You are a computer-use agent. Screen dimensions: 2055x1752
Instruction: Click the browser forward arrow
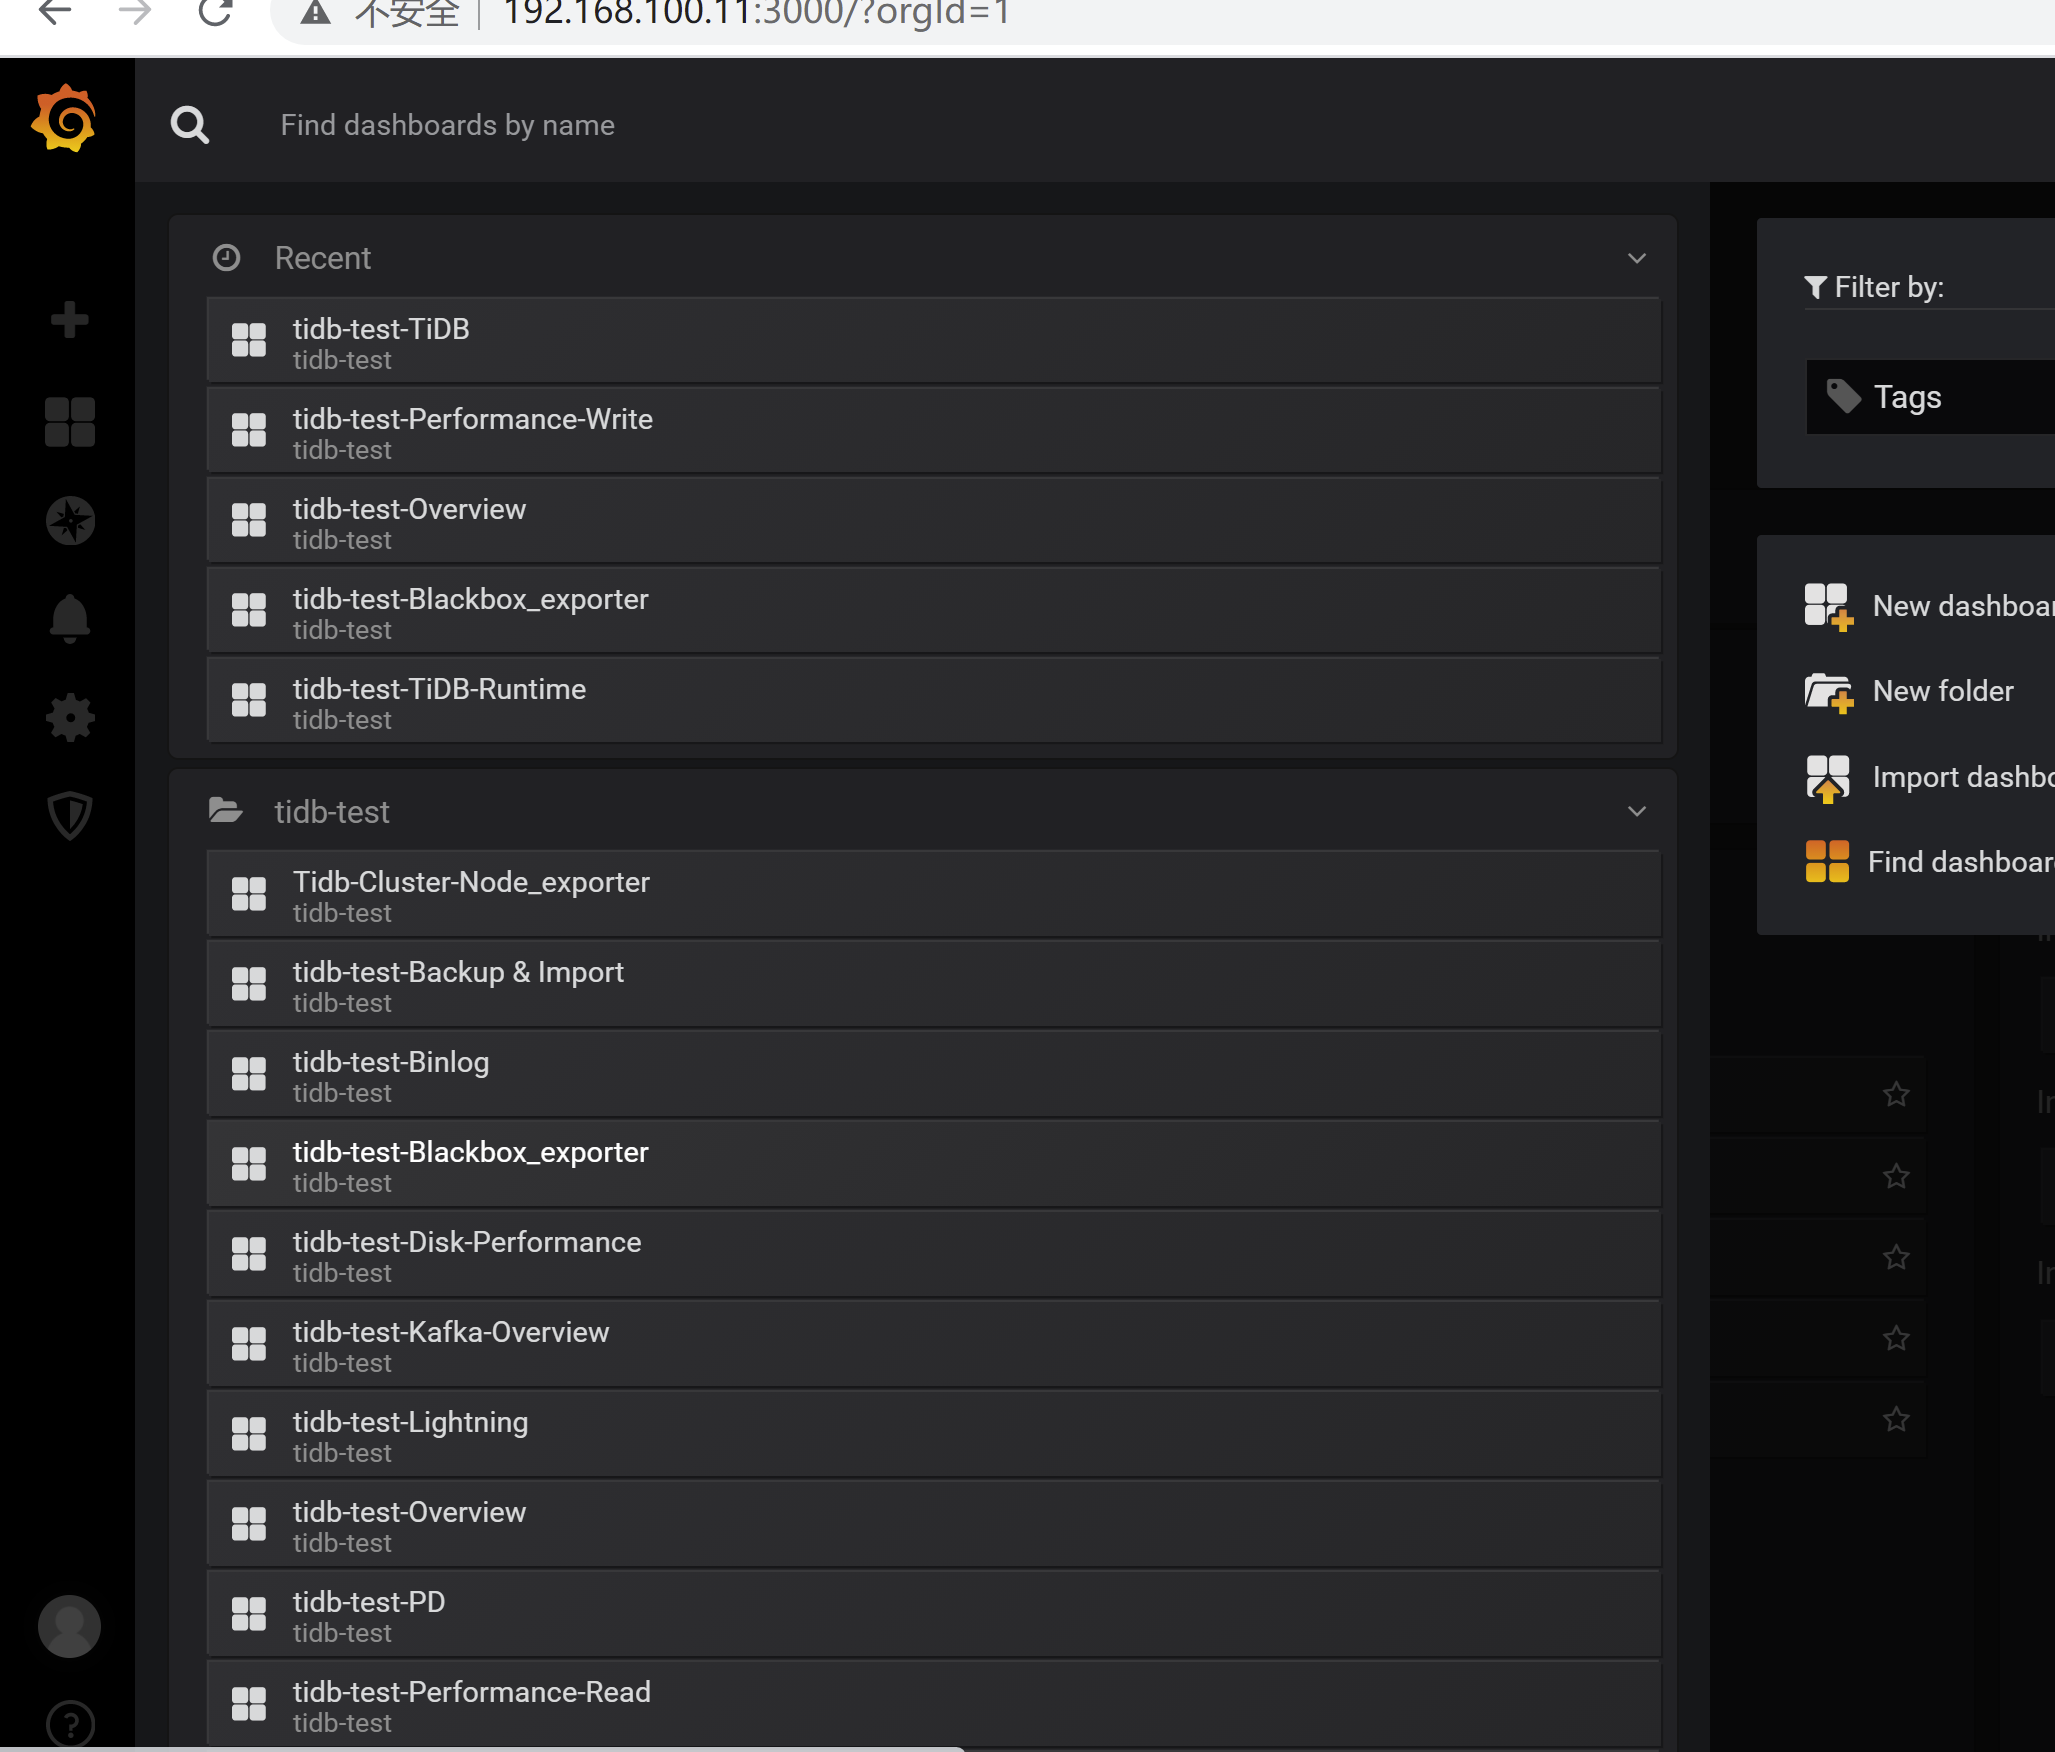pos(134,12)
